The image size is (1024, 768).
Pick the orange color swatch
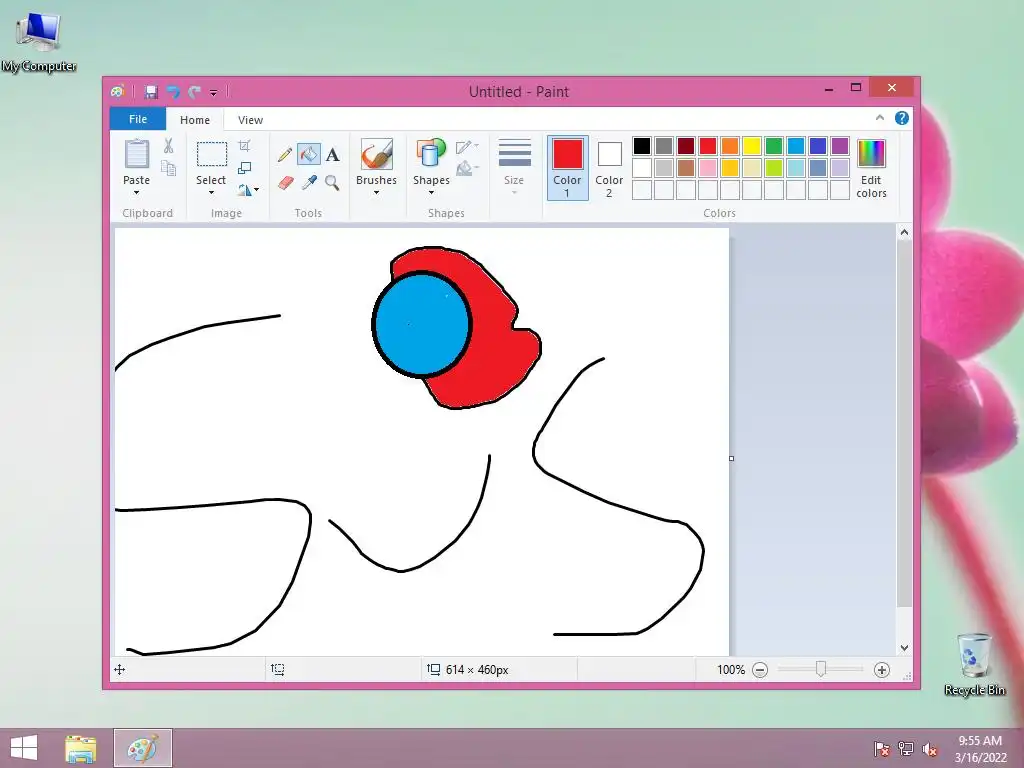point(729,146)
